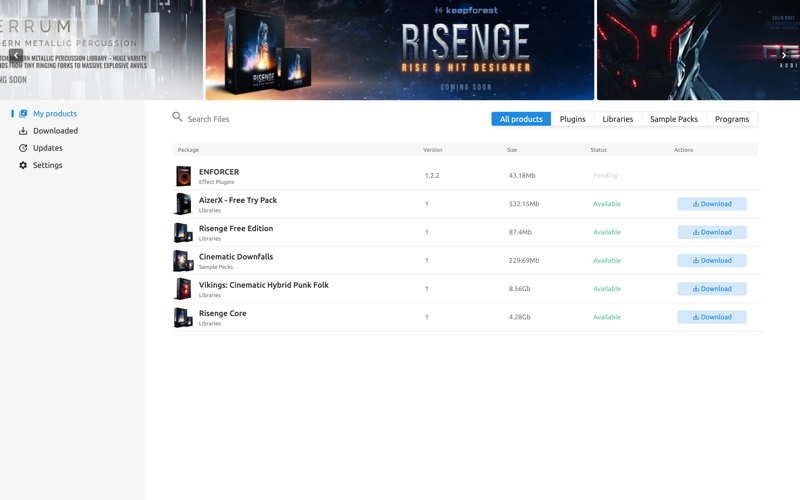The image size is (800, 500).
Task: Click the Downloaded tray icon
Action: pos(23,131)
